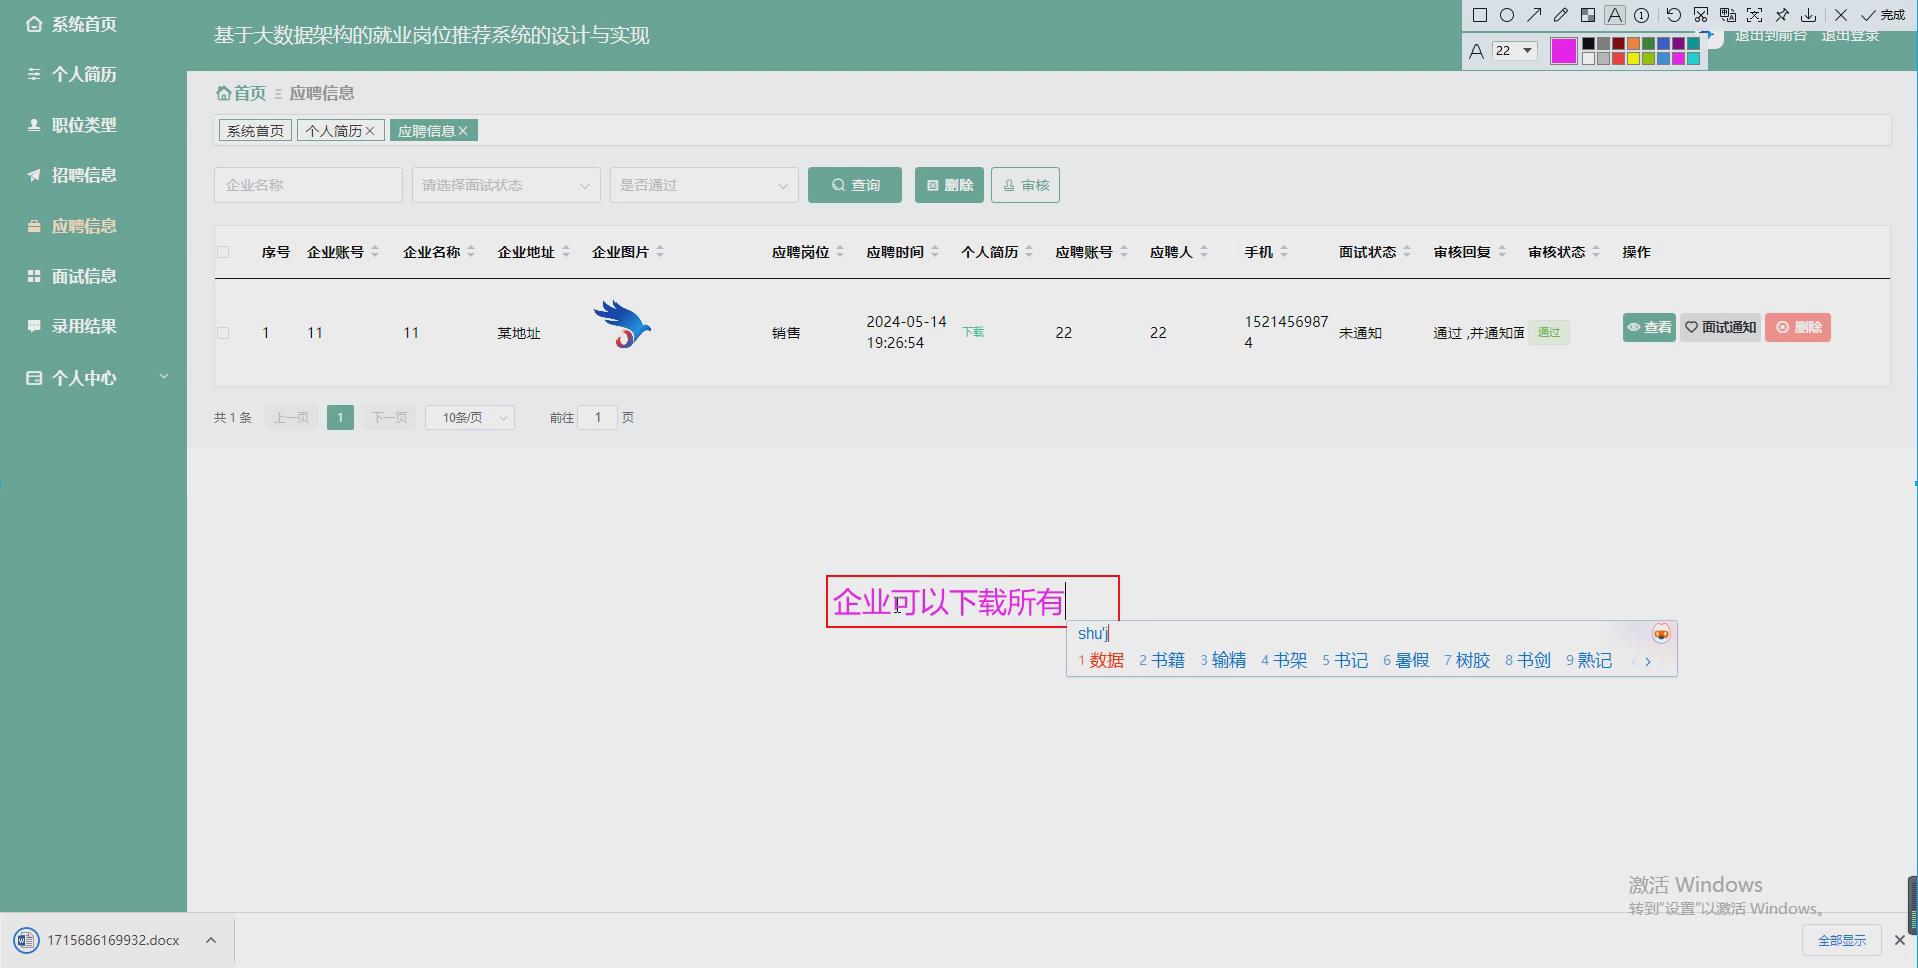Click the 查询 search button

[x=855, y=185]
